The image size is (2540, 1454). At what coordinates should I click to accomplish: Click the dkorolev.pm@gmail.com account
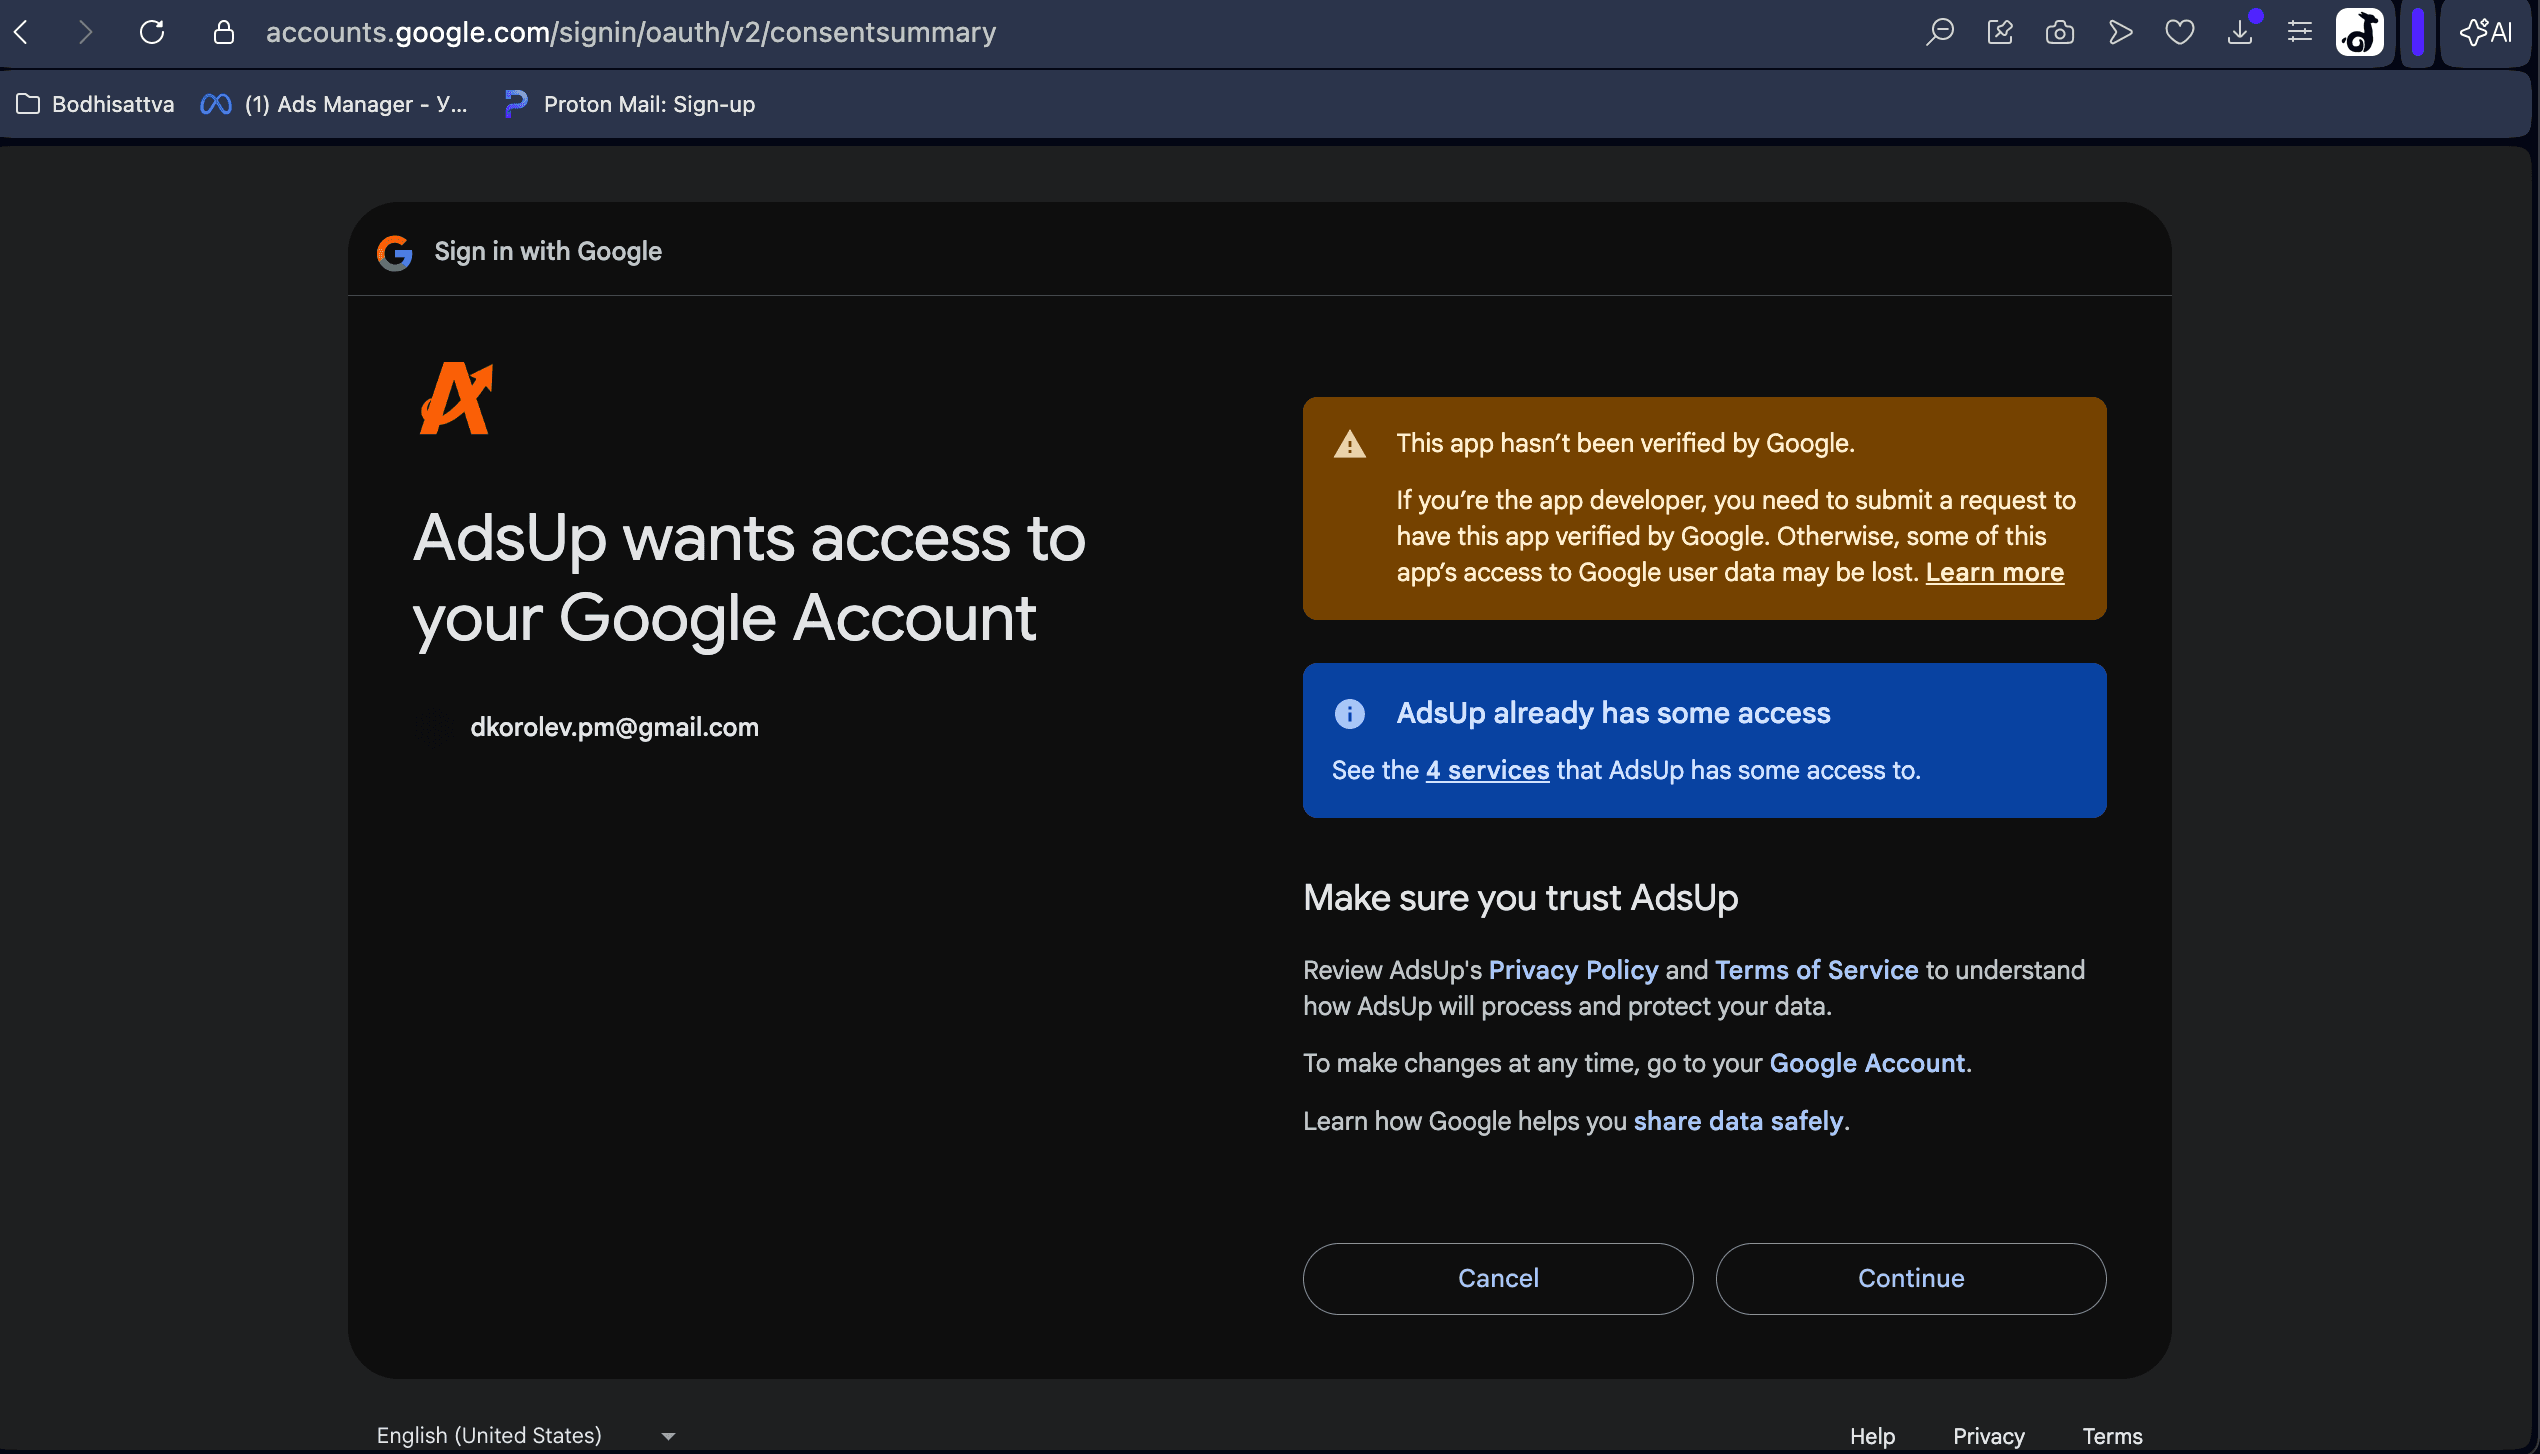click(614, 727)
